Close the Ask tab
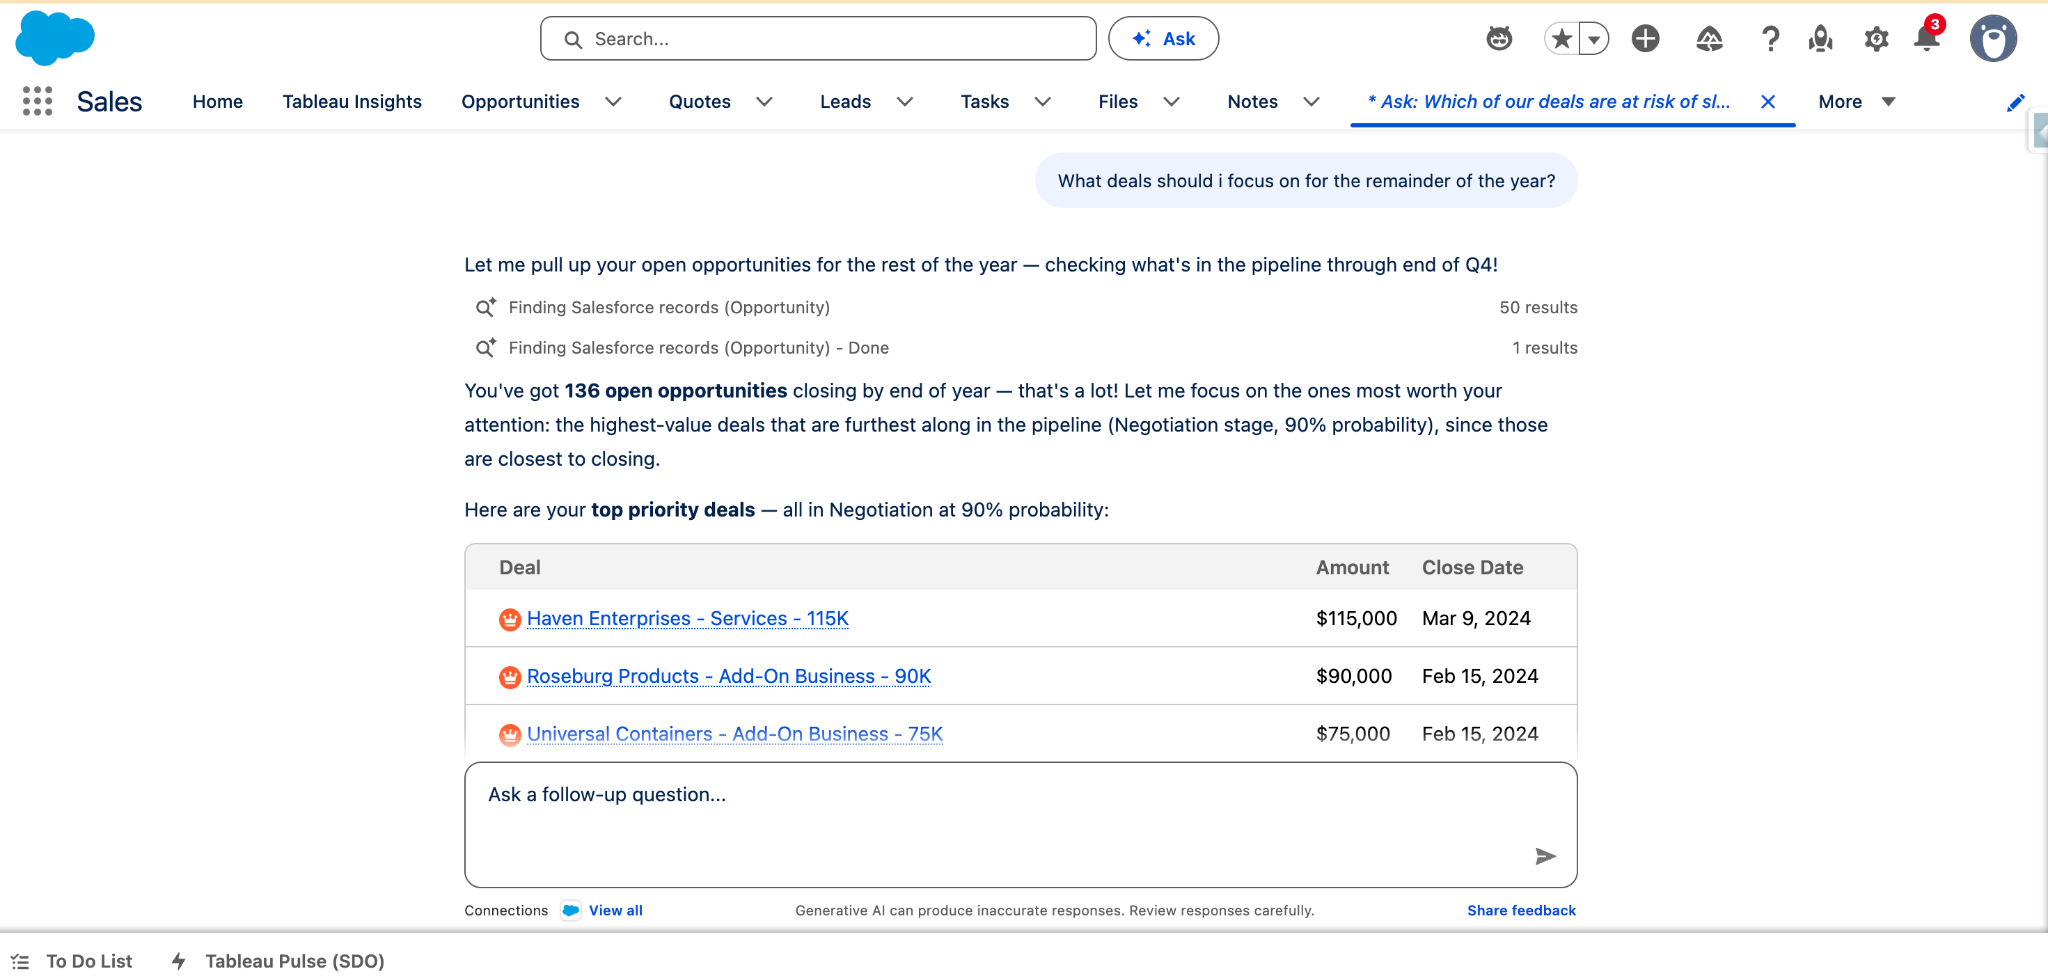The image size is (2048, 977). coord(1768,102)
